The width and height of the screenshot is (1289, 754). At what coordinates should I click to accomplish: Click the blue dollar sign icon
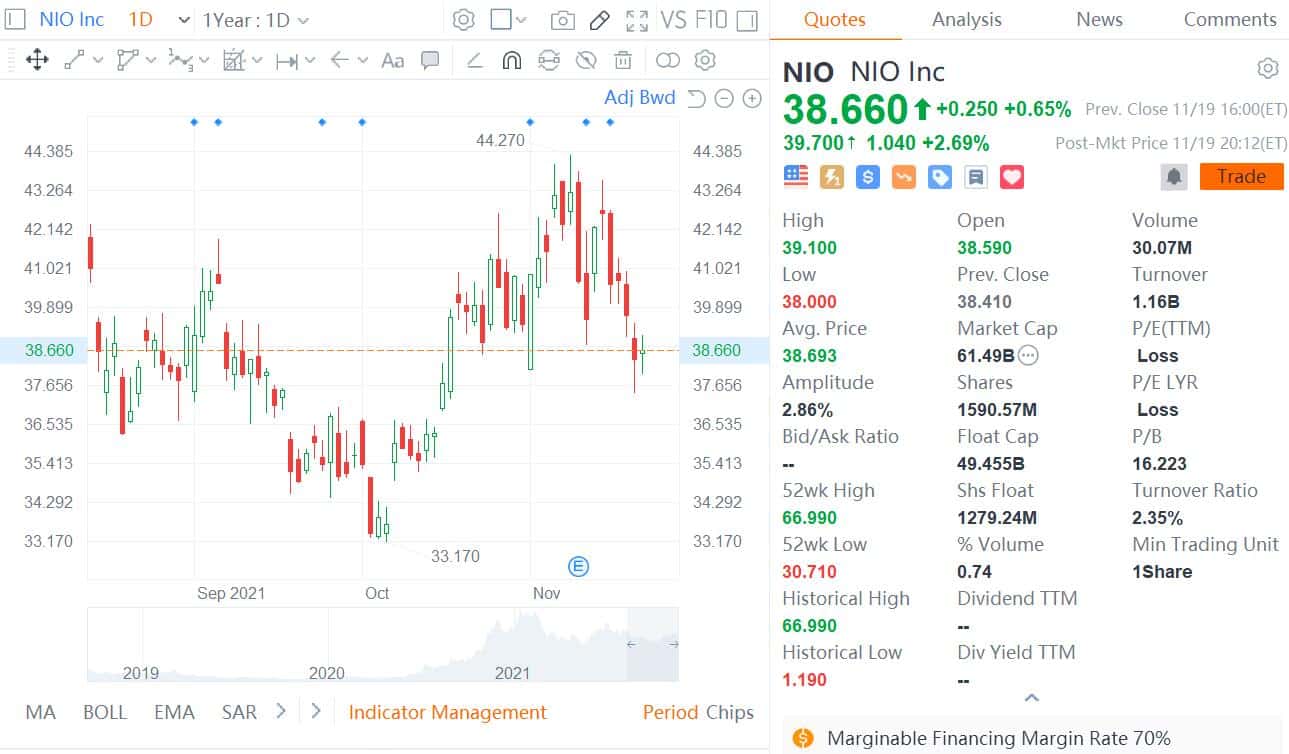[866, 176]
